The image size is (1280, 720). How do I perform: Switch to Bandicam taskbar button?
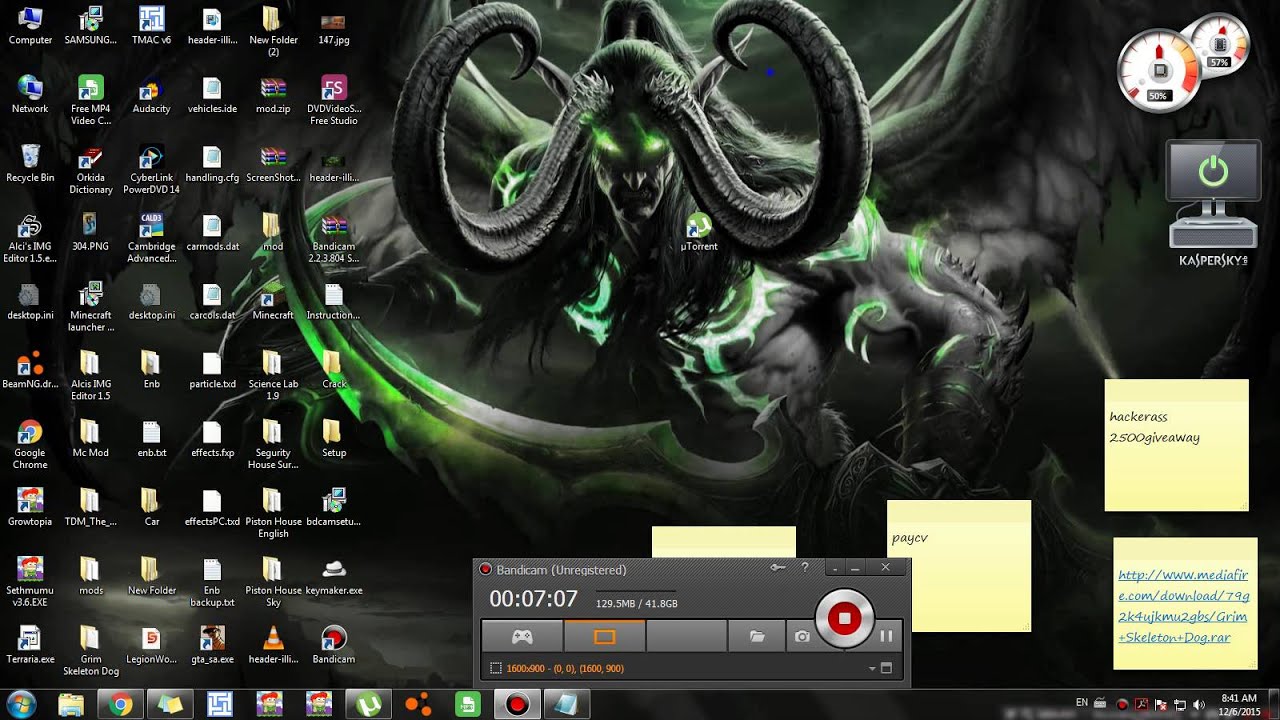pyautogui.click(x=517, y=705)
